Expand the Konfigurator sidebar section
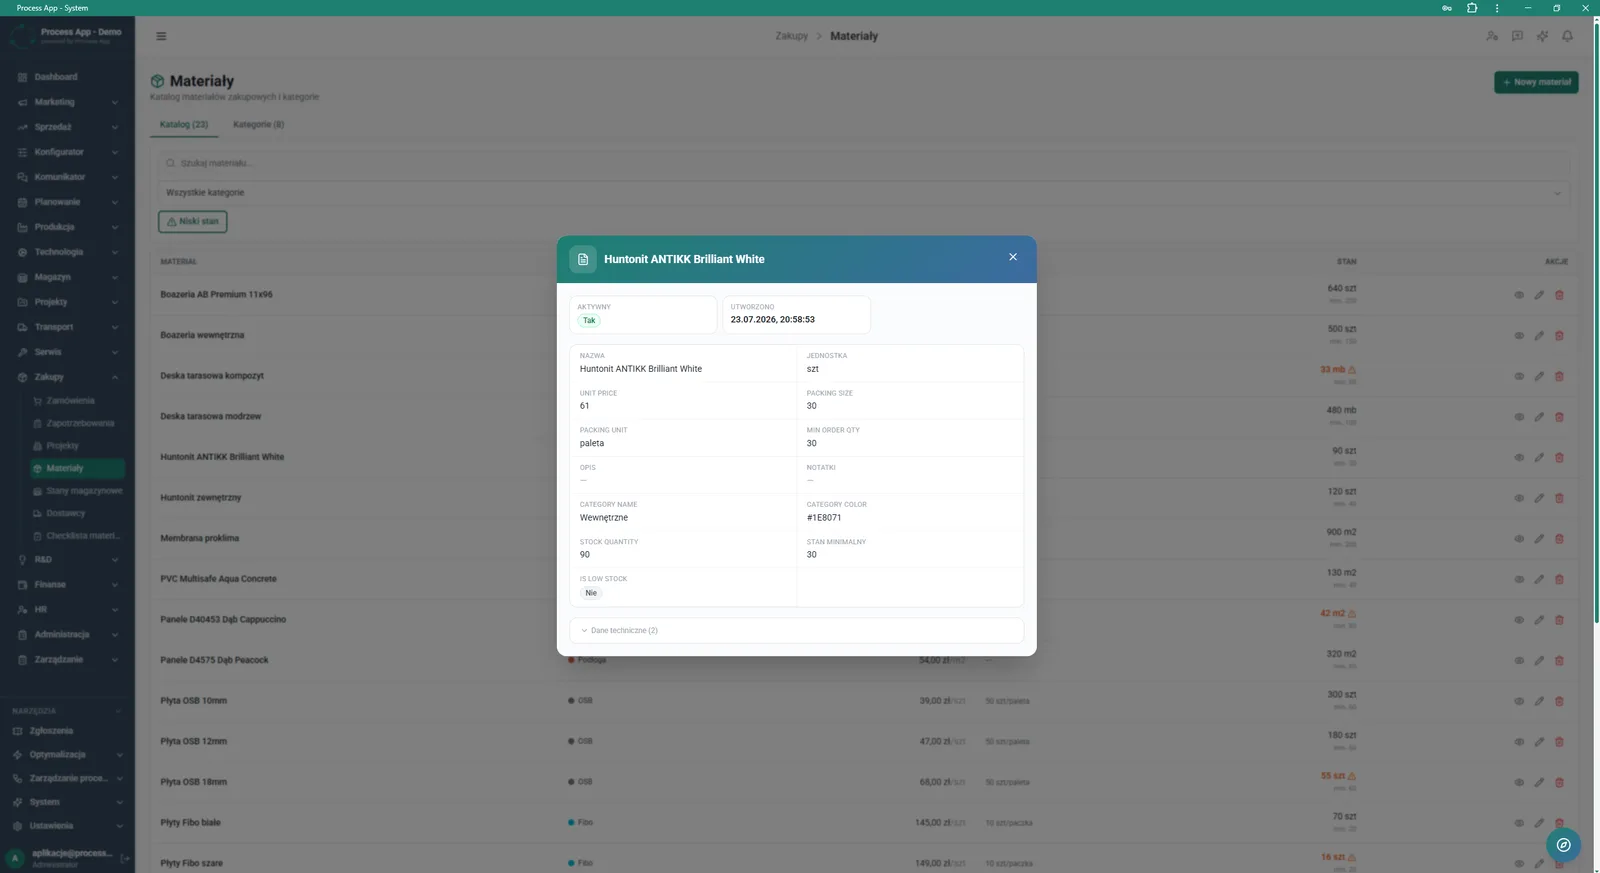 [66, 152]
